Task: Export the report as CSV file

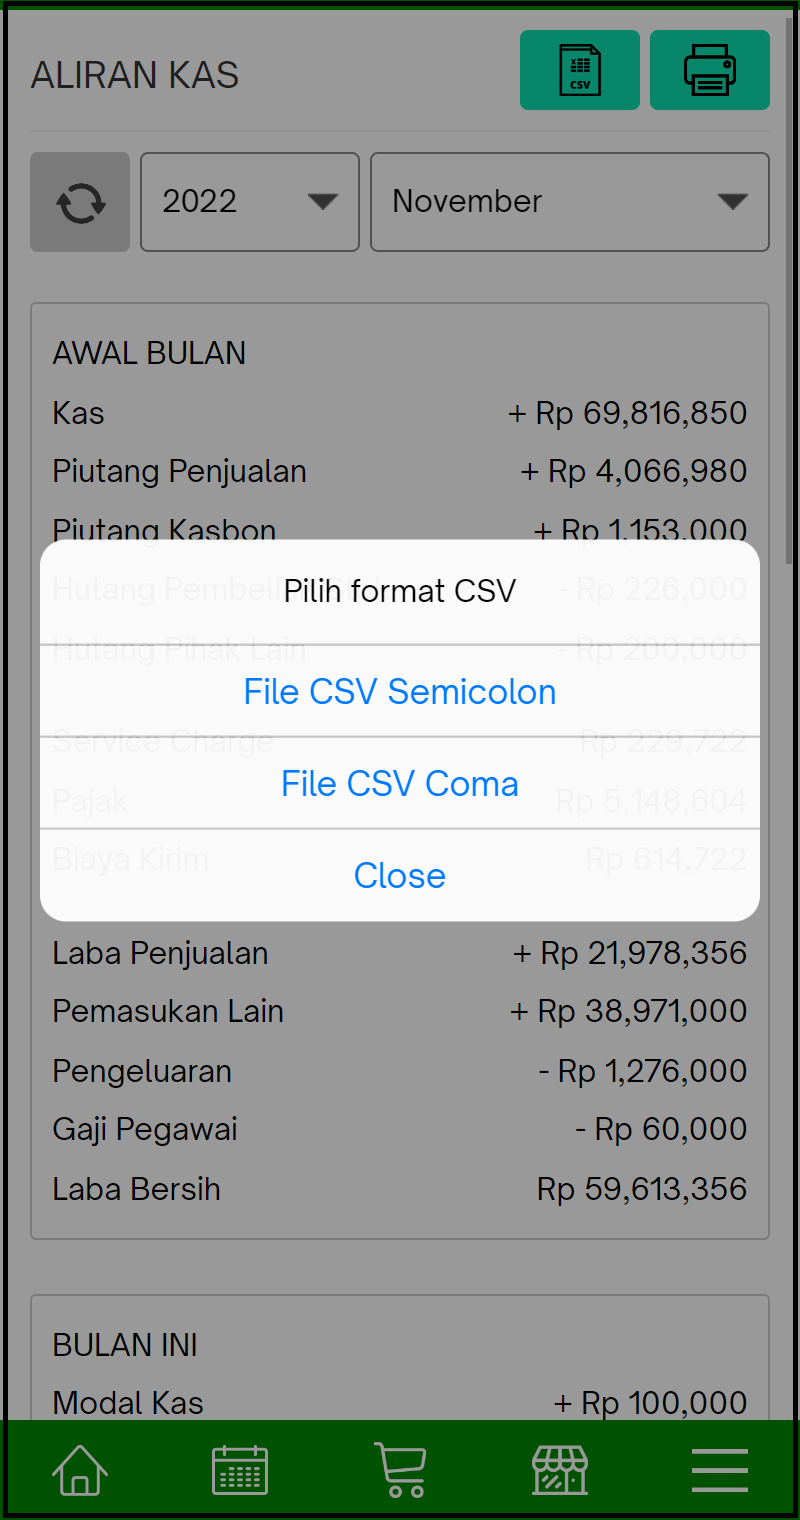Action: pyautogui.click(x=579, y=70)
